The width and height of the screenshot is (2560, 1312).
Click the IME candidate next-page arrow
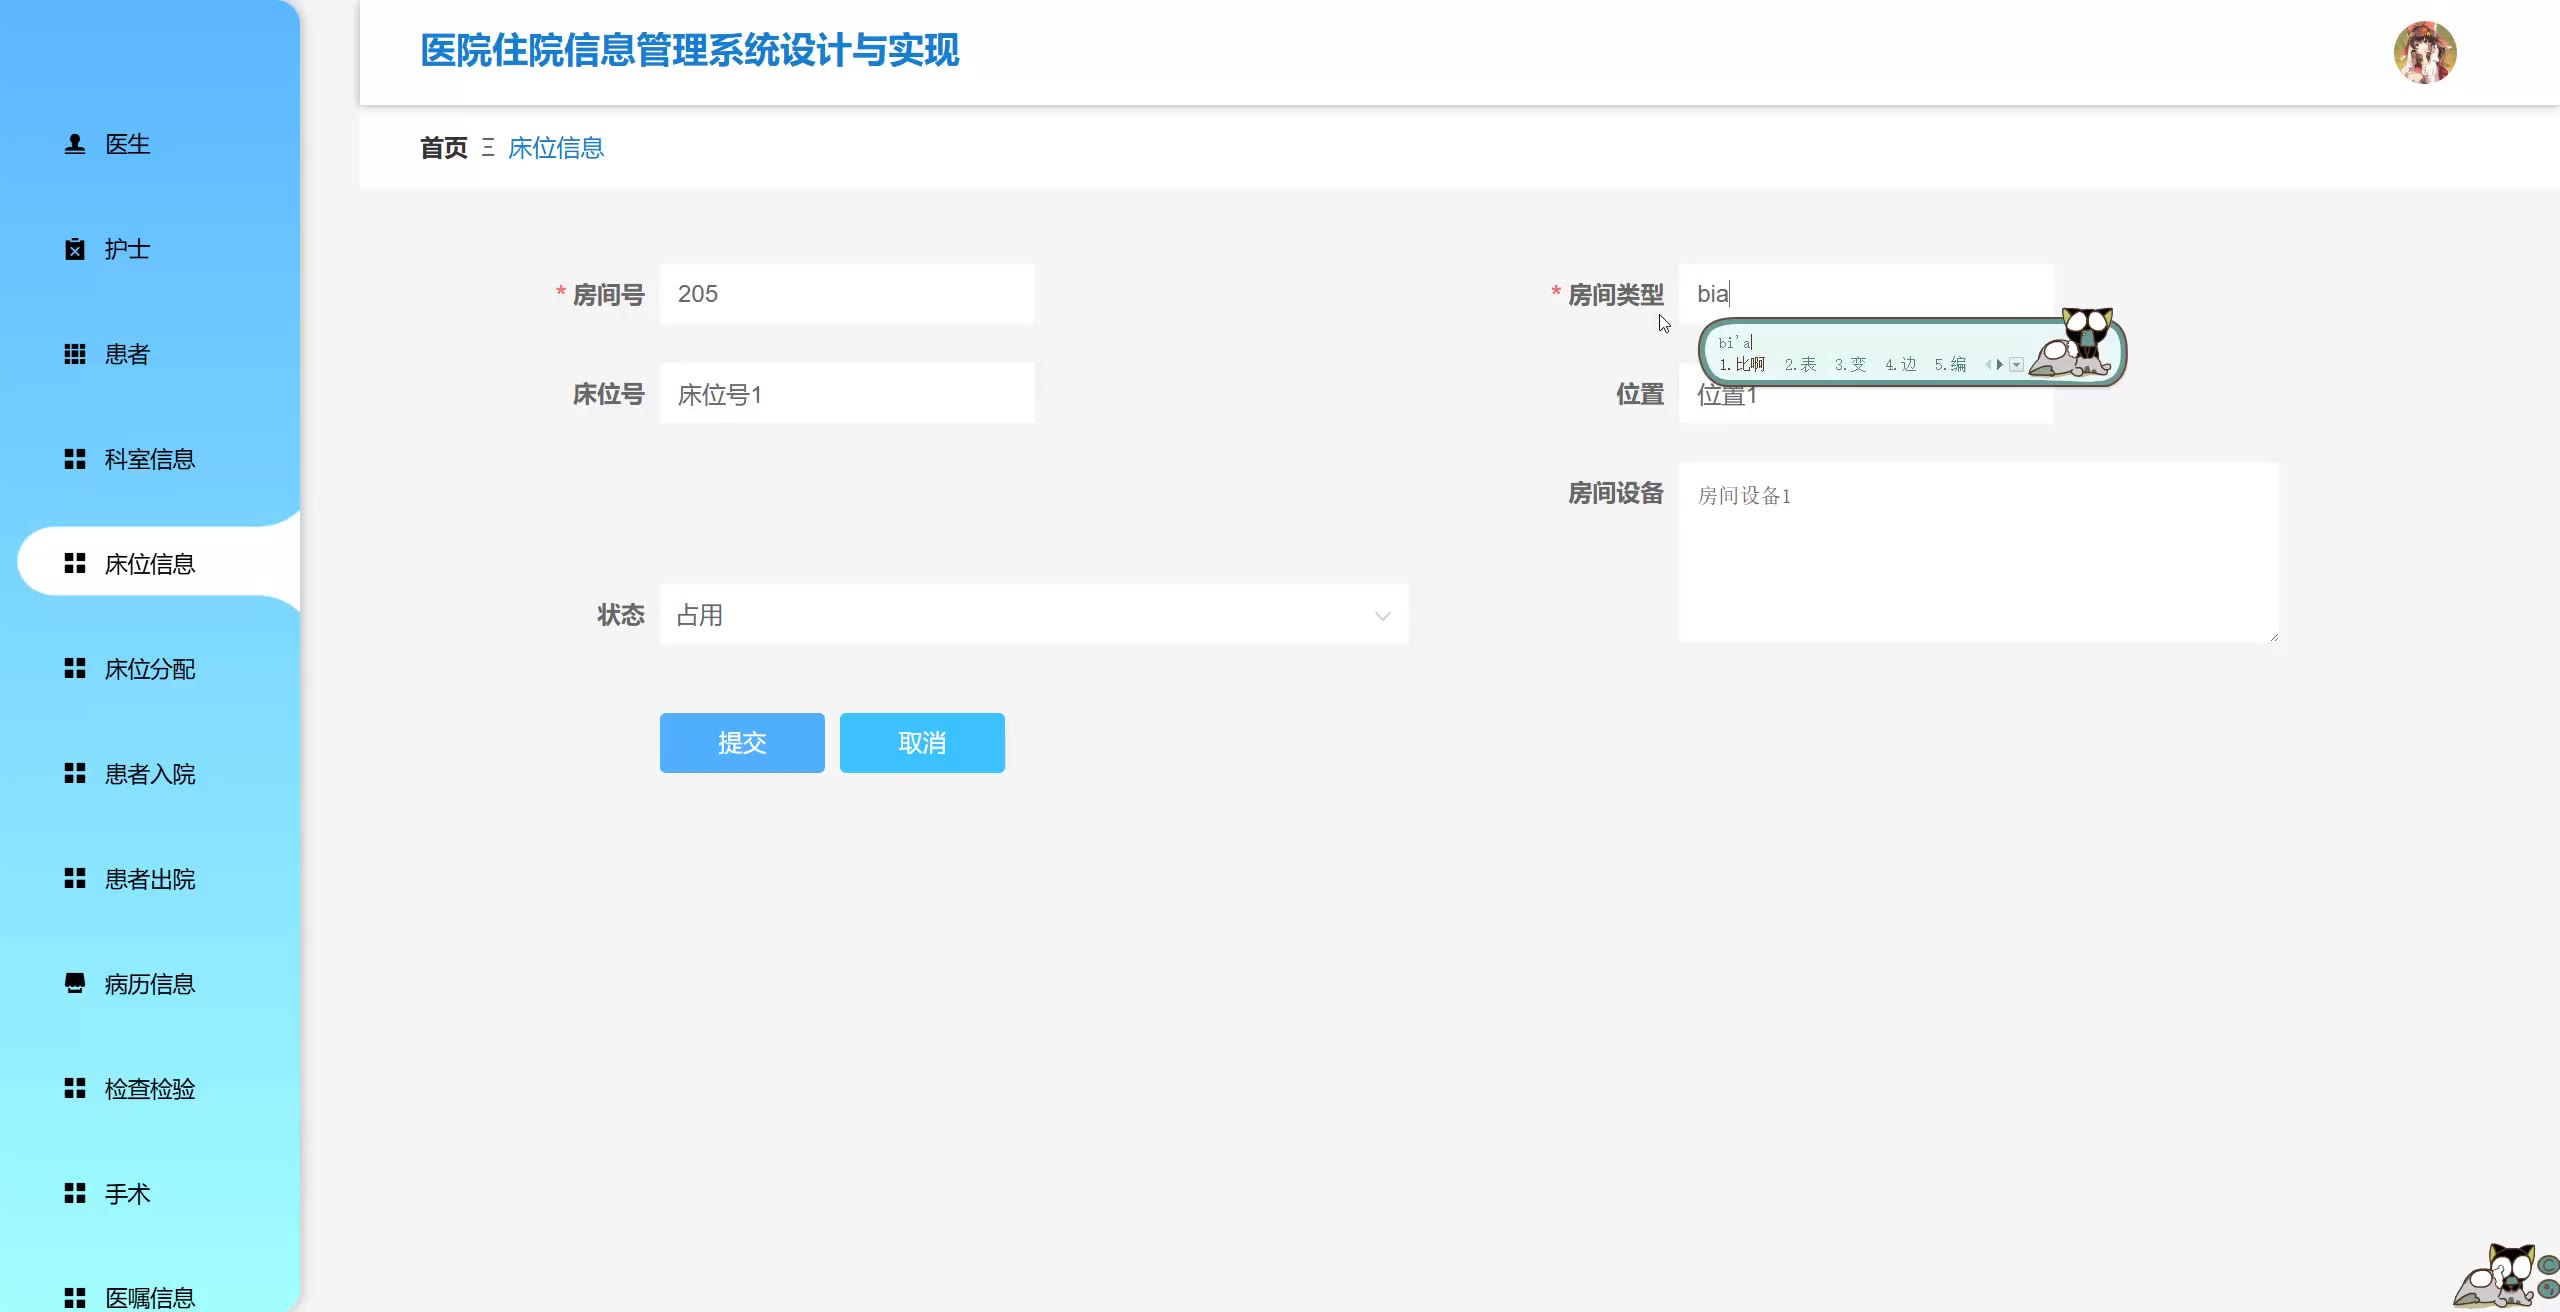coord(1999,365)
